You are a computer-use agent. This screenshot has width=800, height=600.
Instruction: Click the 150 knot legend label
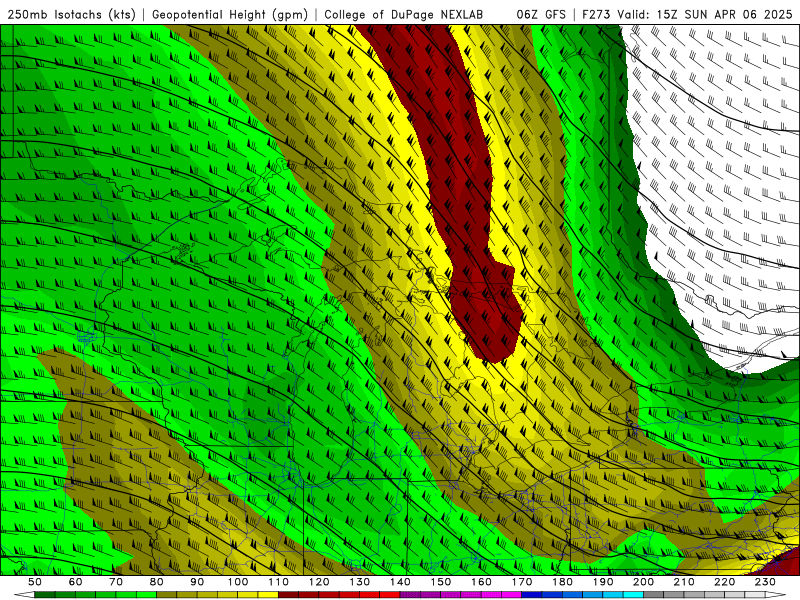(441, 582)
